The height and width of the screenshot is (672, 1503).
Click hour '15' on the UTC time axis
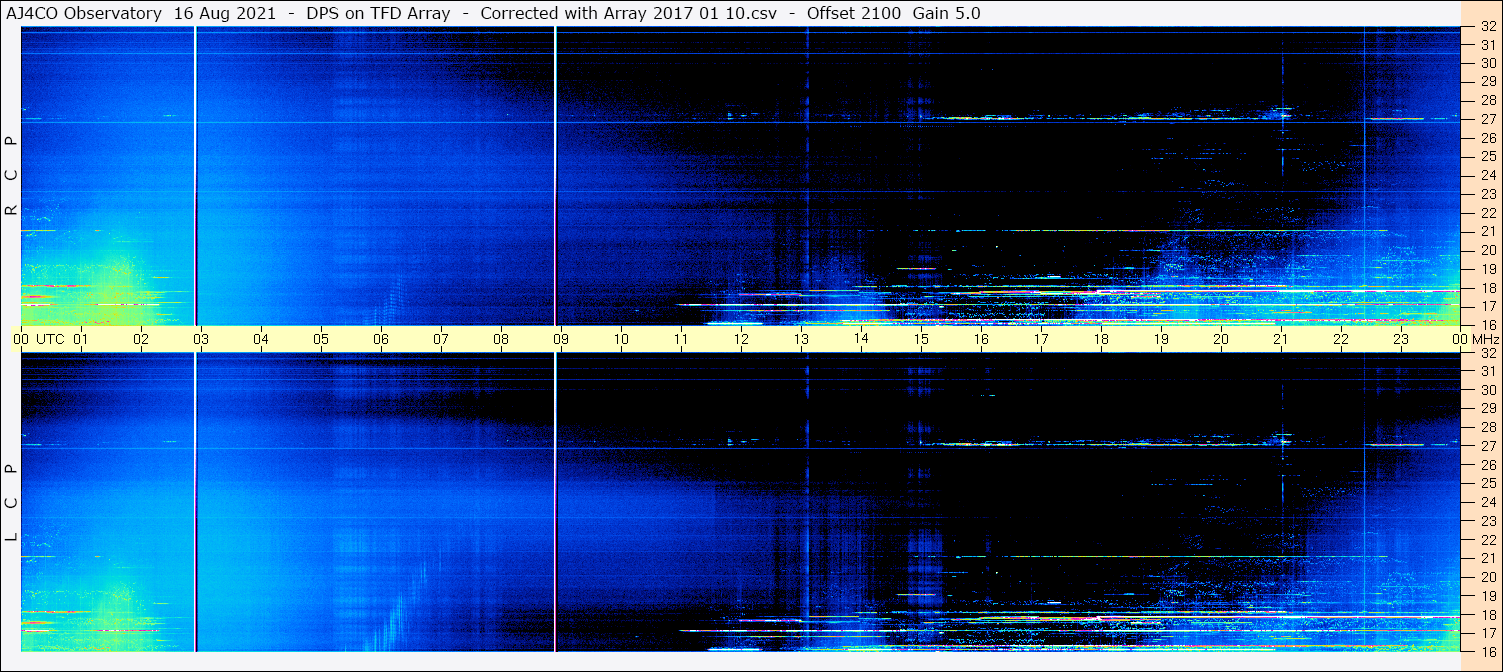921,339
